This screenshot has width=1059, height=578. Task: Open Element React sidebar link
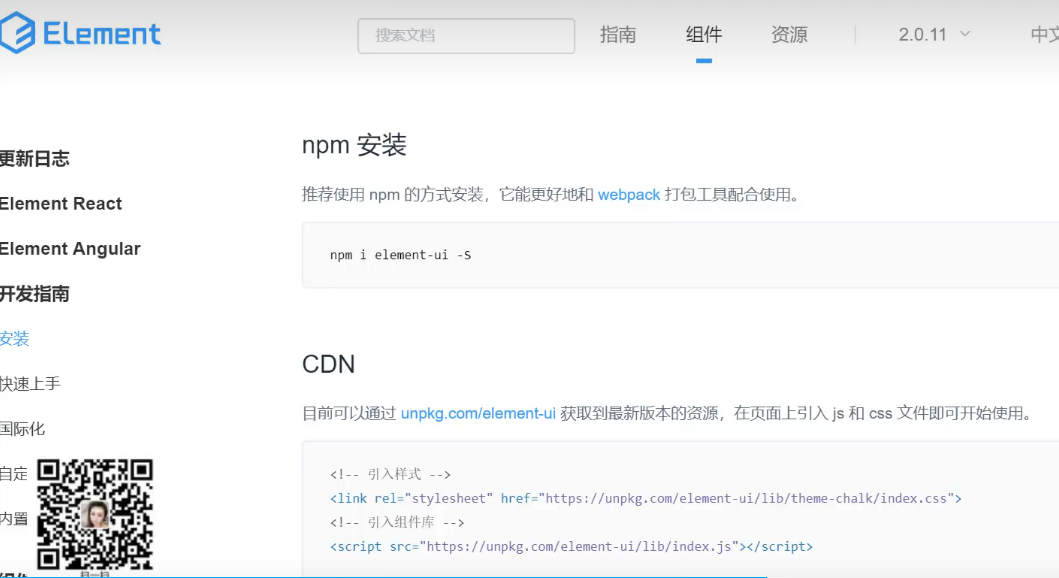coord(61,203)
